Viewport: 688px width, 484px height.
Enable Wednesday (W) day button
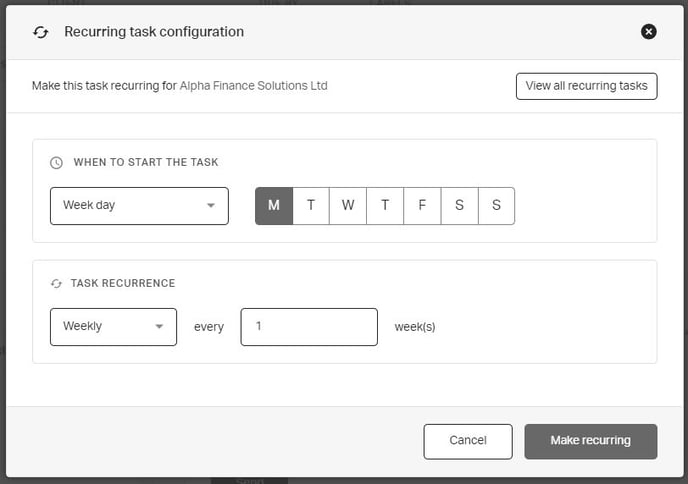(x=348, y=206)
